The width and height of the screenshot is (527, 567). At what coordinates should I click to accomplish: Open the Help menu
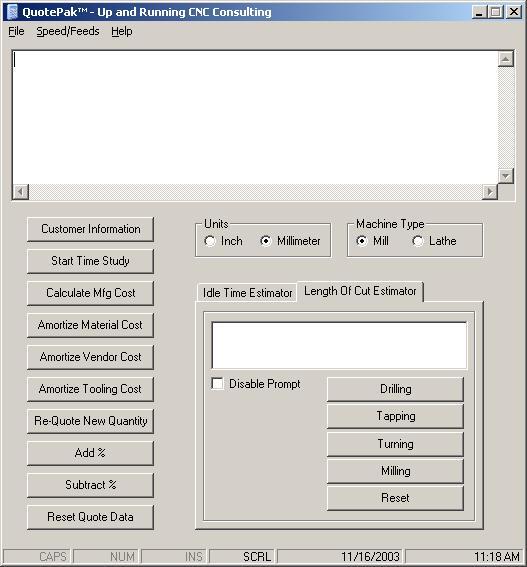tap(122, 31)
